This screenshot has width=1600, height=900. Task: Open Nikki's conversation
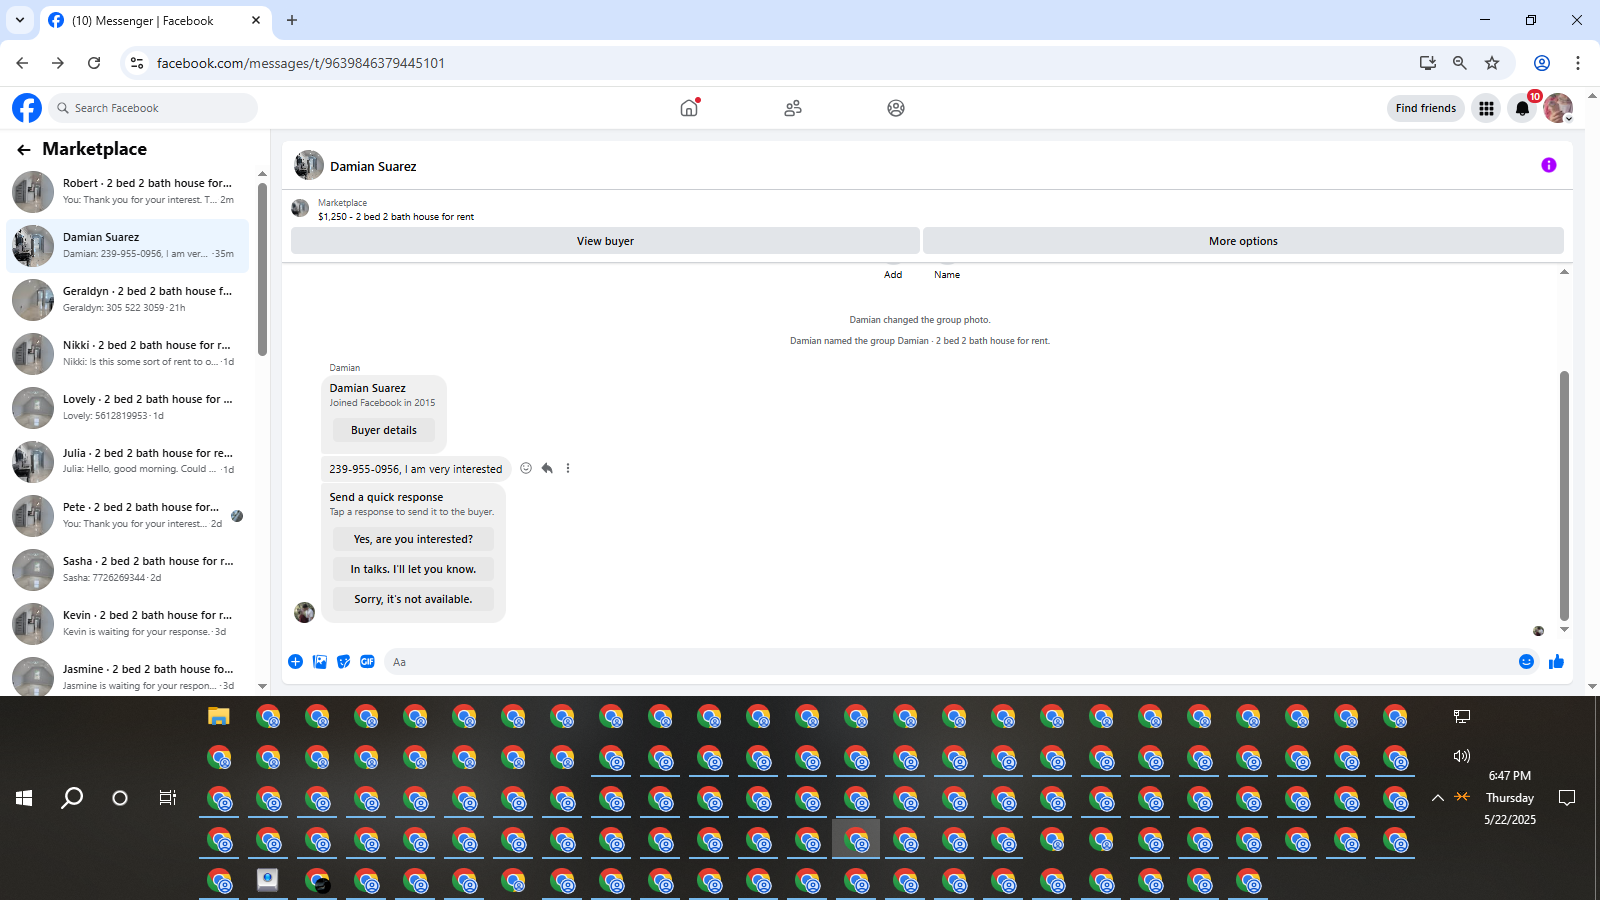[x=128, y=354]
